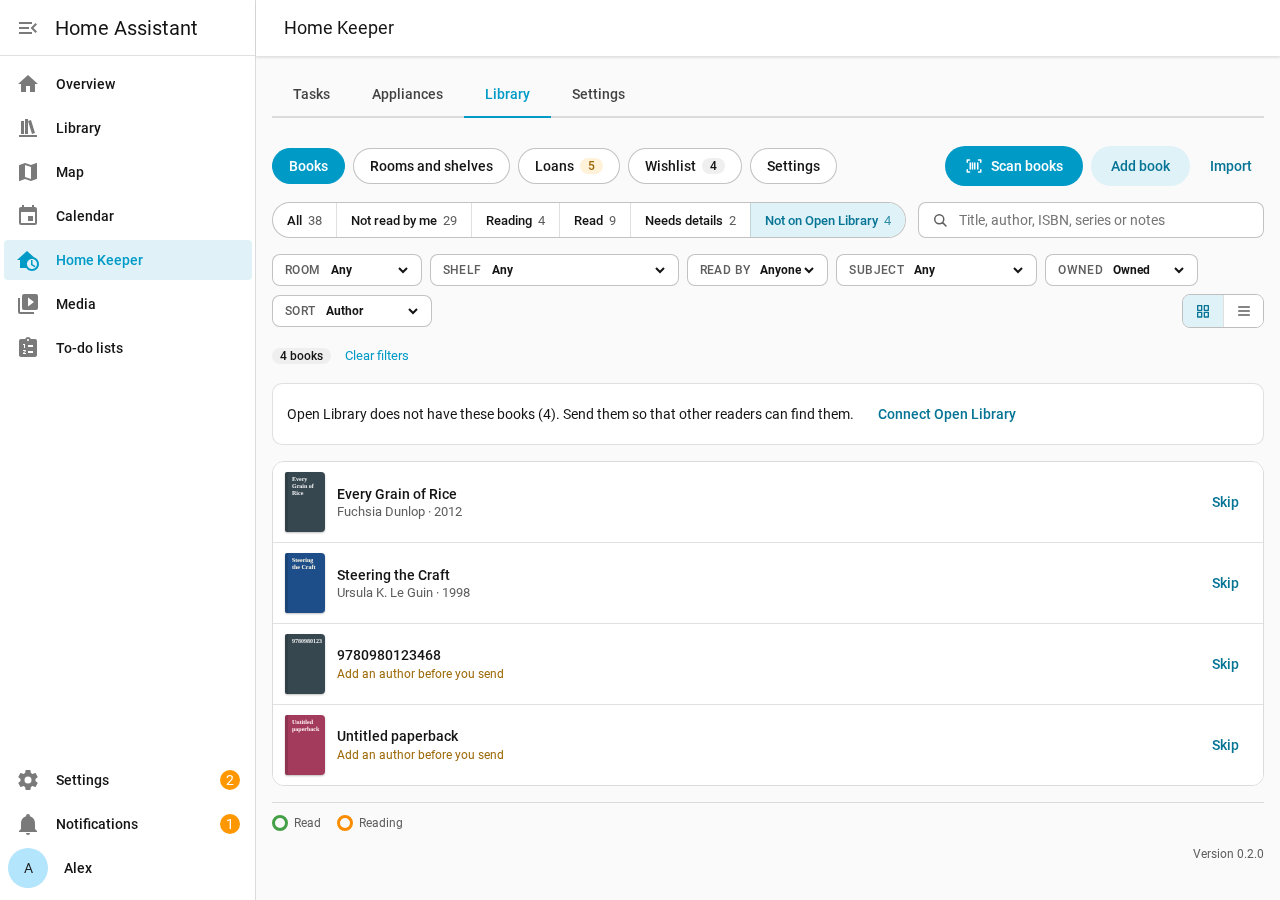Filter by Not read by me
This screenshot has width=1280, height=900.
404,221
